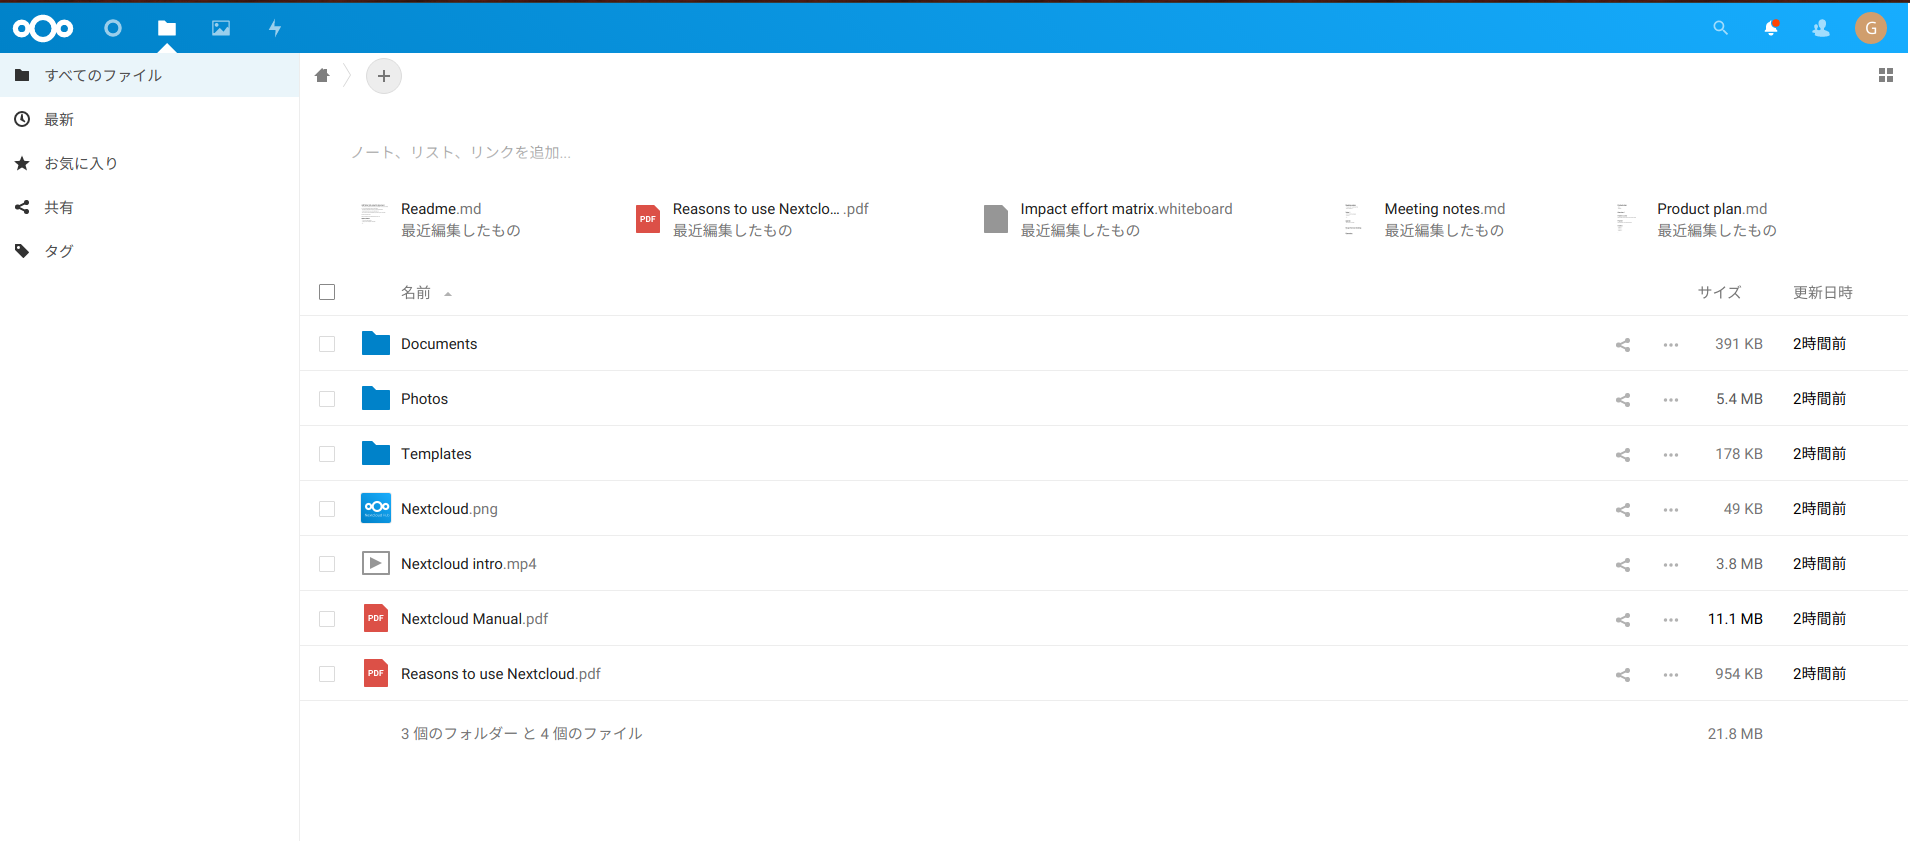Go to home folder breadcrumb icon
Image resolution: width=1910 pixels, height=841 pixels.
(322, 75)
